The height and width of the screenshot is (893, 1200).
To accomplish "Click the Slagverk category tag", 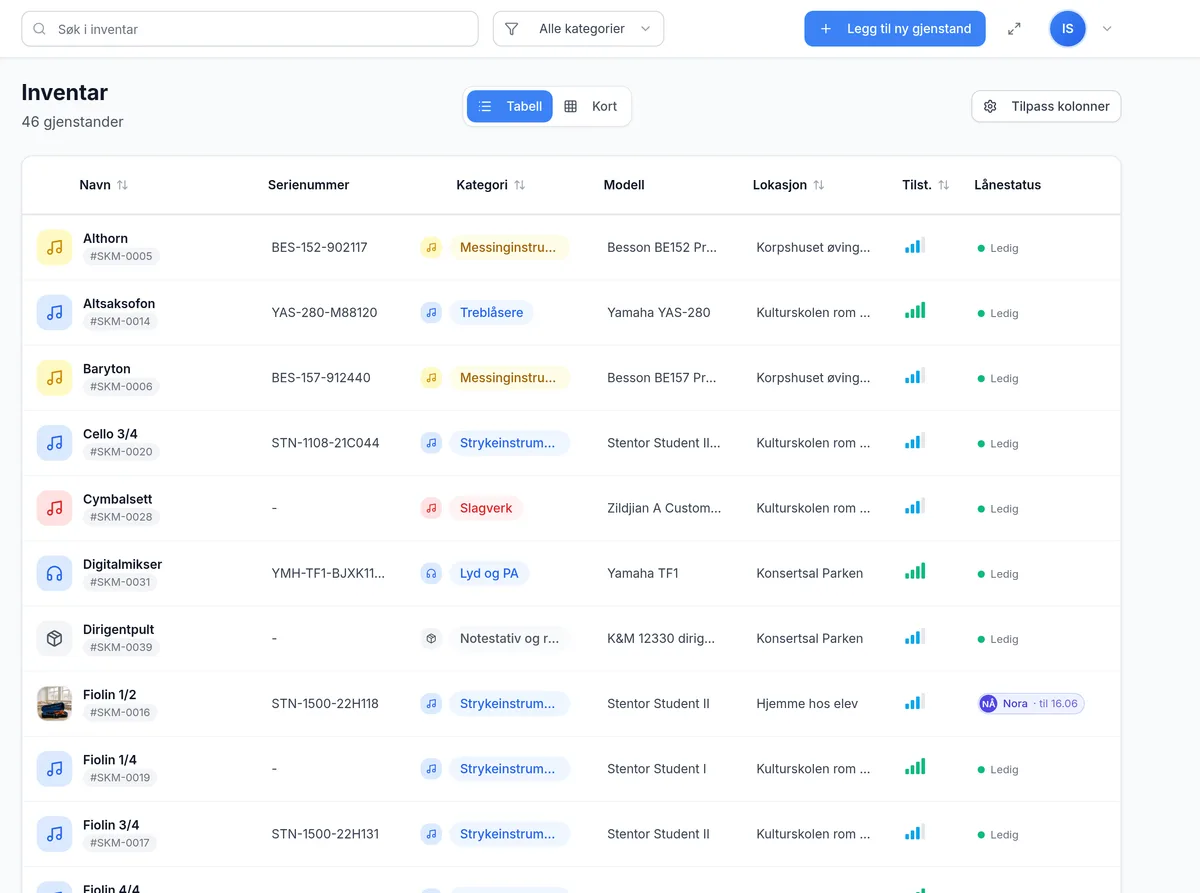I will [486, 508].
